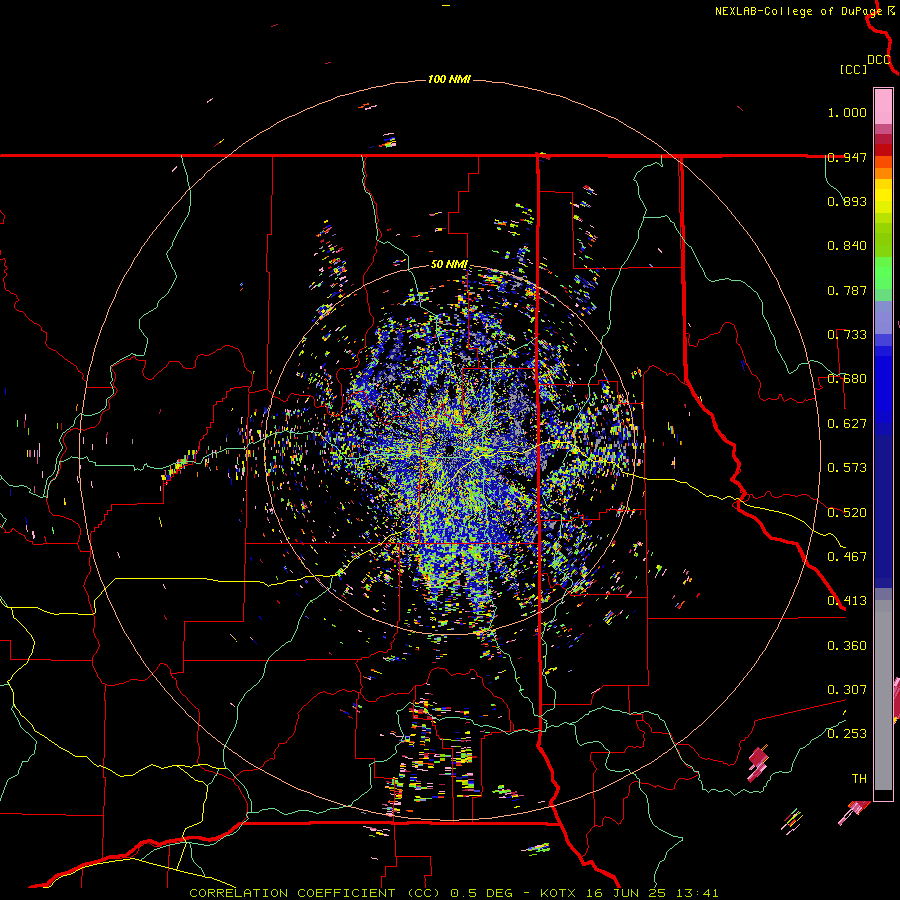Pick the yellow swatch beside 0.893
This screenshot has width=900, height=900.
click(883, 201)
